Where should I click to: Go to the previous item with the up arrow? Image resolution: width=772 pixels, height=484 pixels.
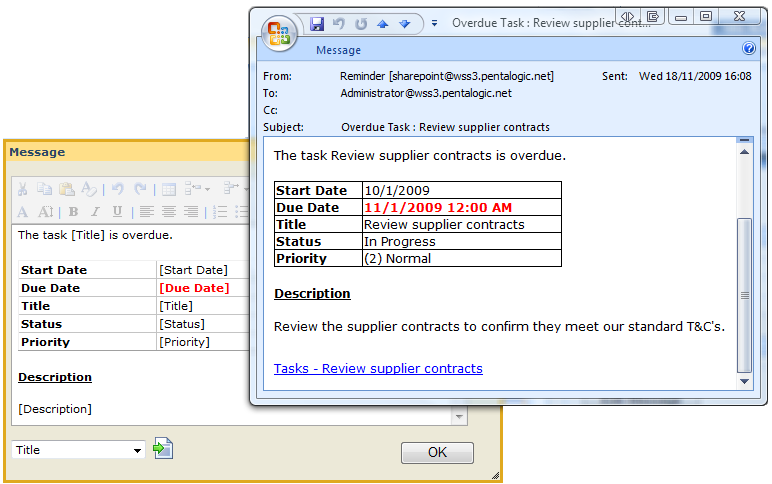(383, 24)
